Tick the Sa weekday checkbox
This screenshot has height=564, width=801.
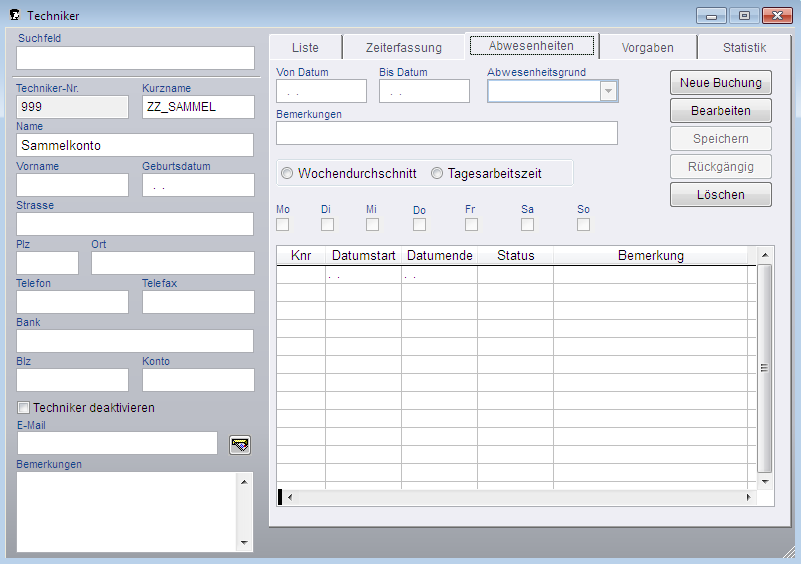[528, 225]
